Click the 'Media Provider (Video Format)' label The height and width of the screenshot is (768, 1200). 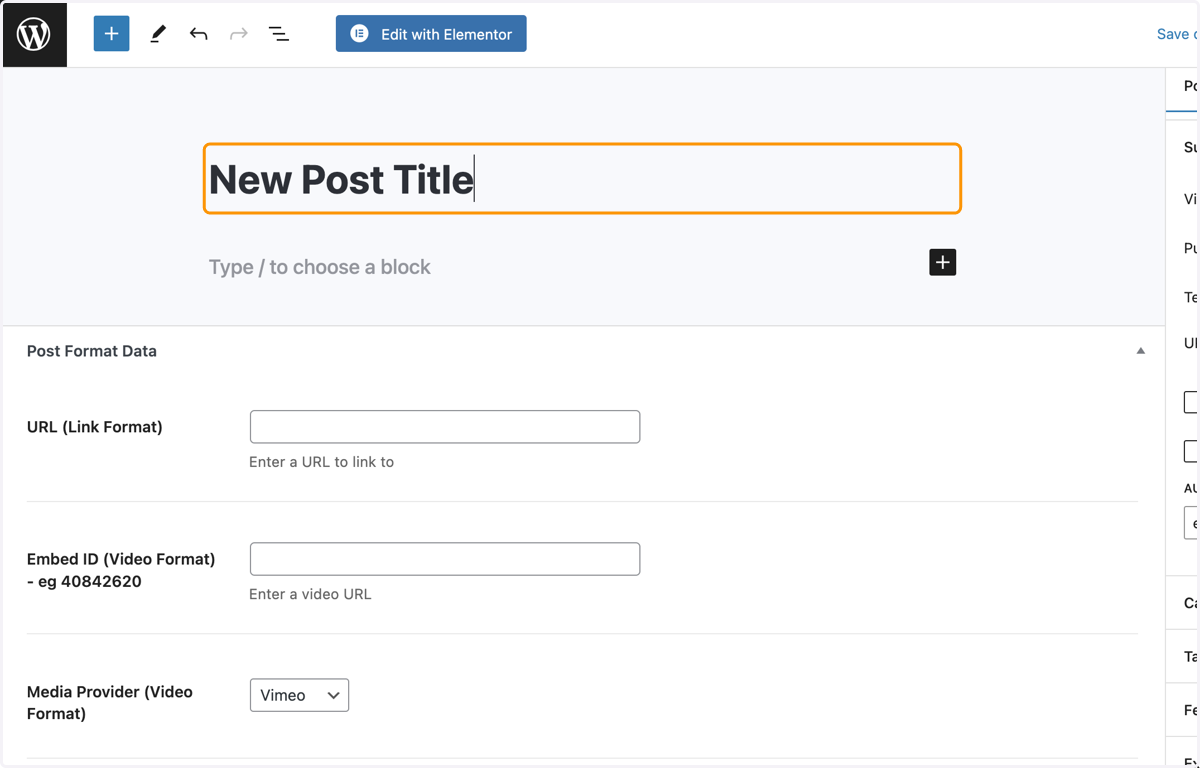[x=110, y=702]
